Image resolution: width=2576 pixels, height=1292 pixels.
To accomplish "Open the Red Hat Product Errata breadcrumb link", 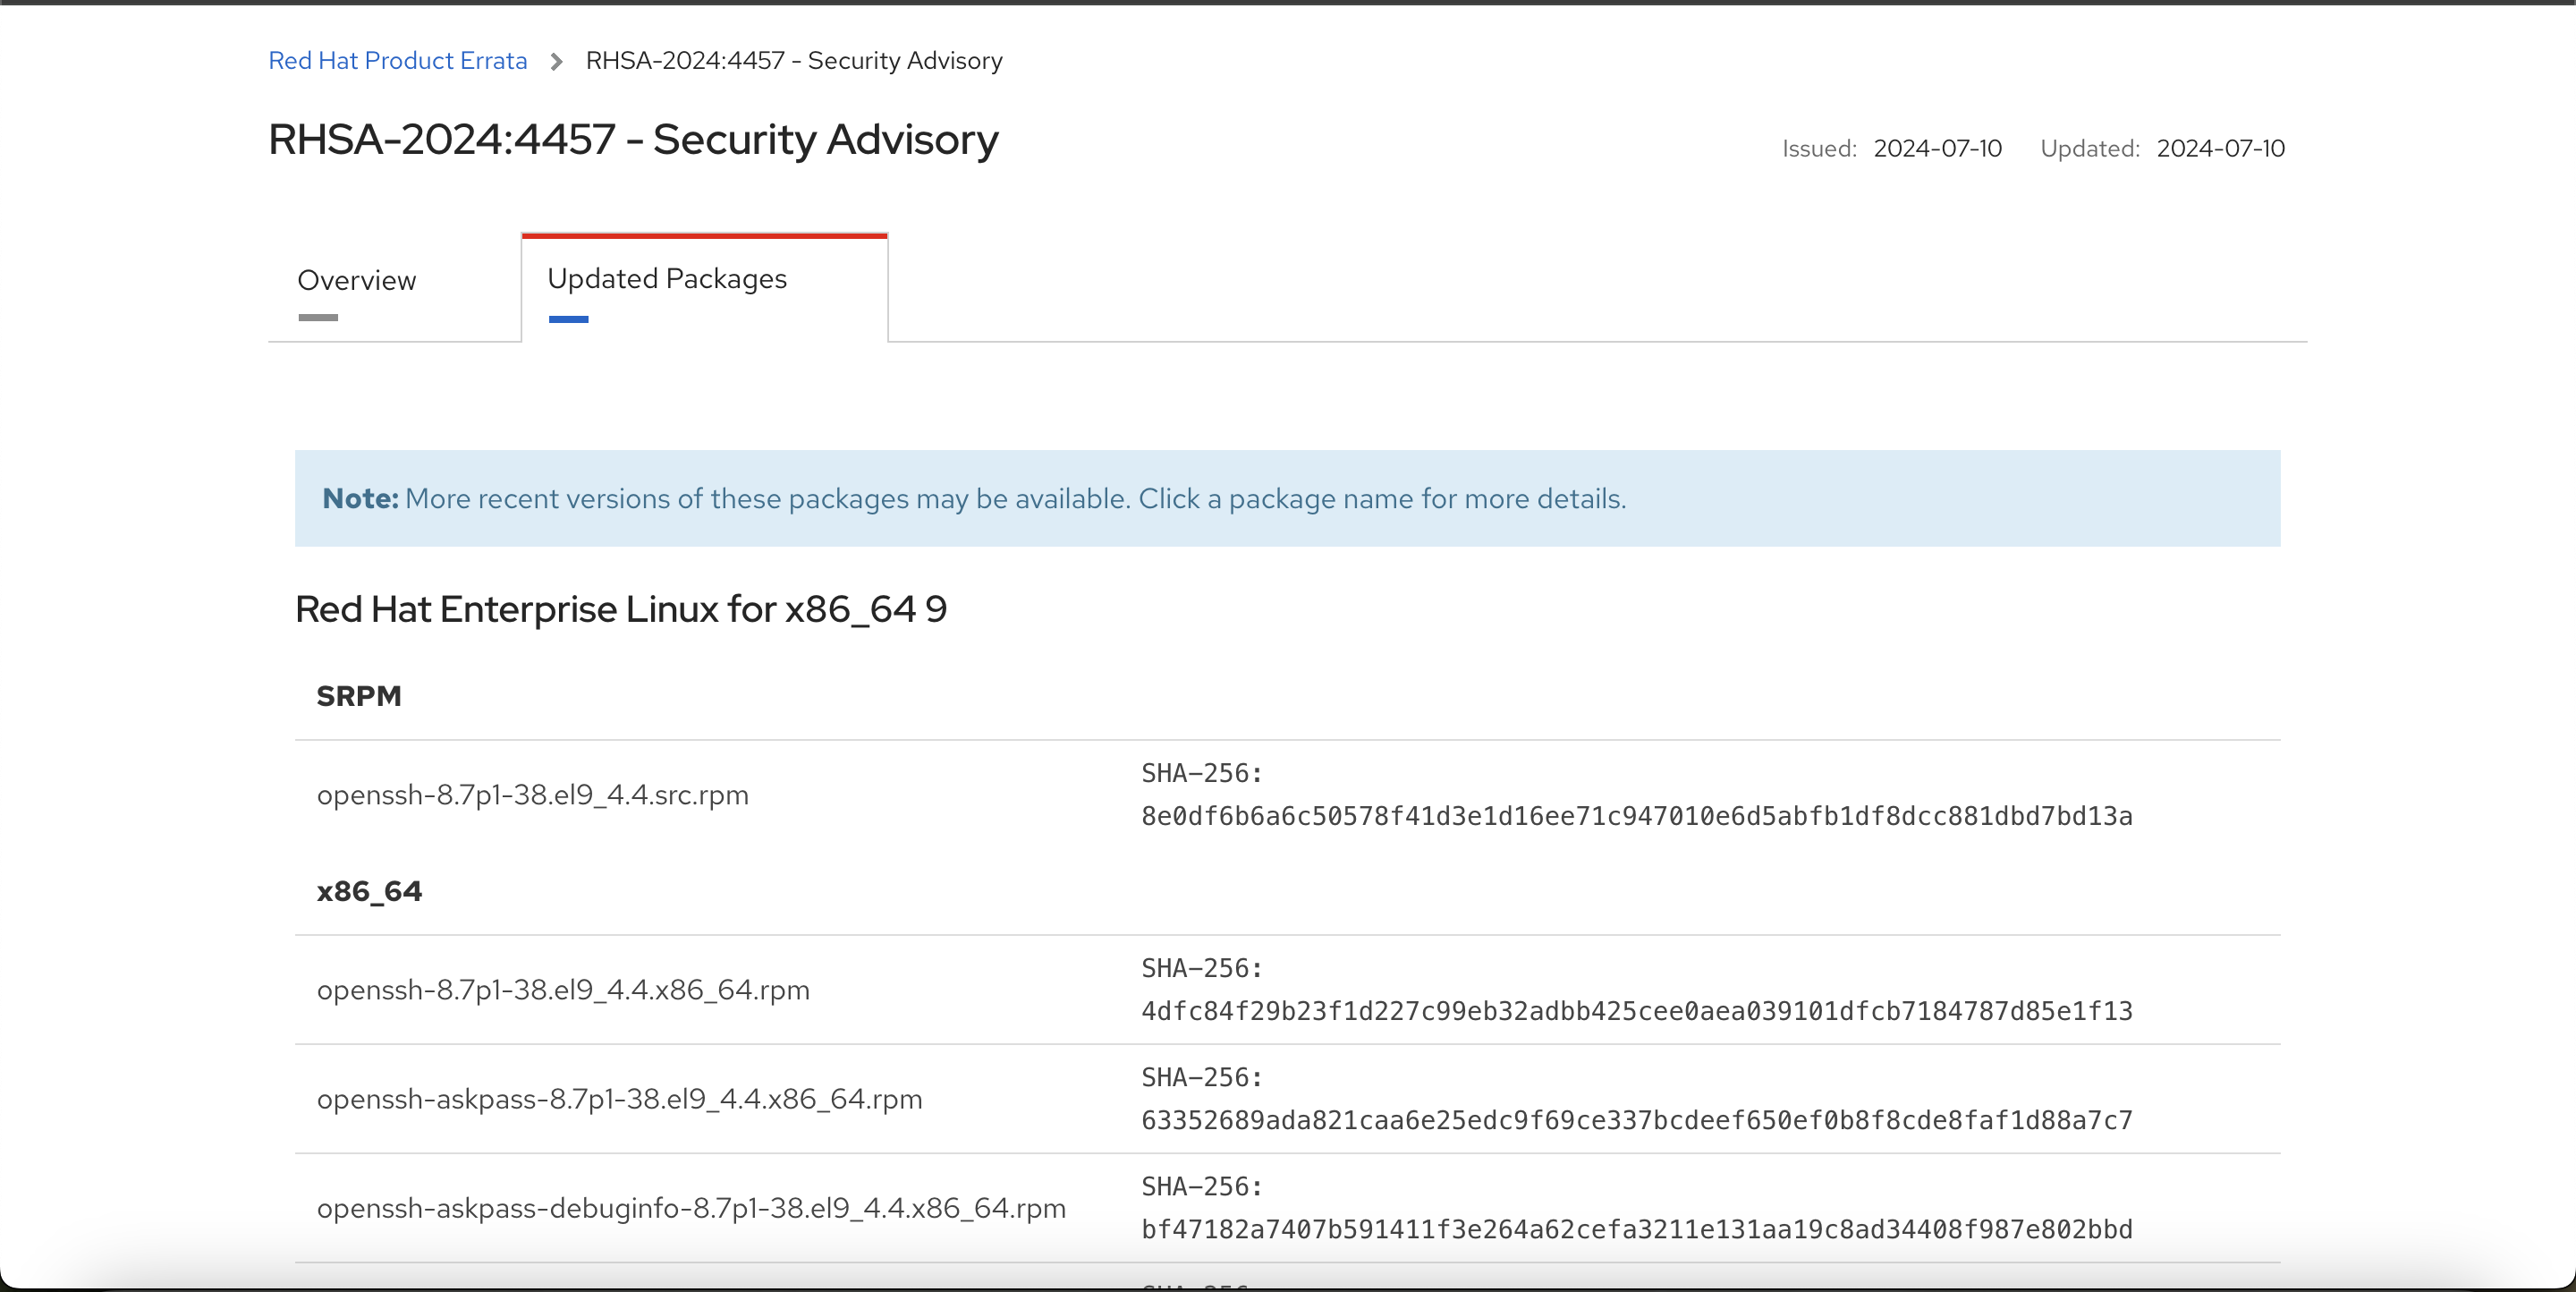I will (x=397, y=61).
